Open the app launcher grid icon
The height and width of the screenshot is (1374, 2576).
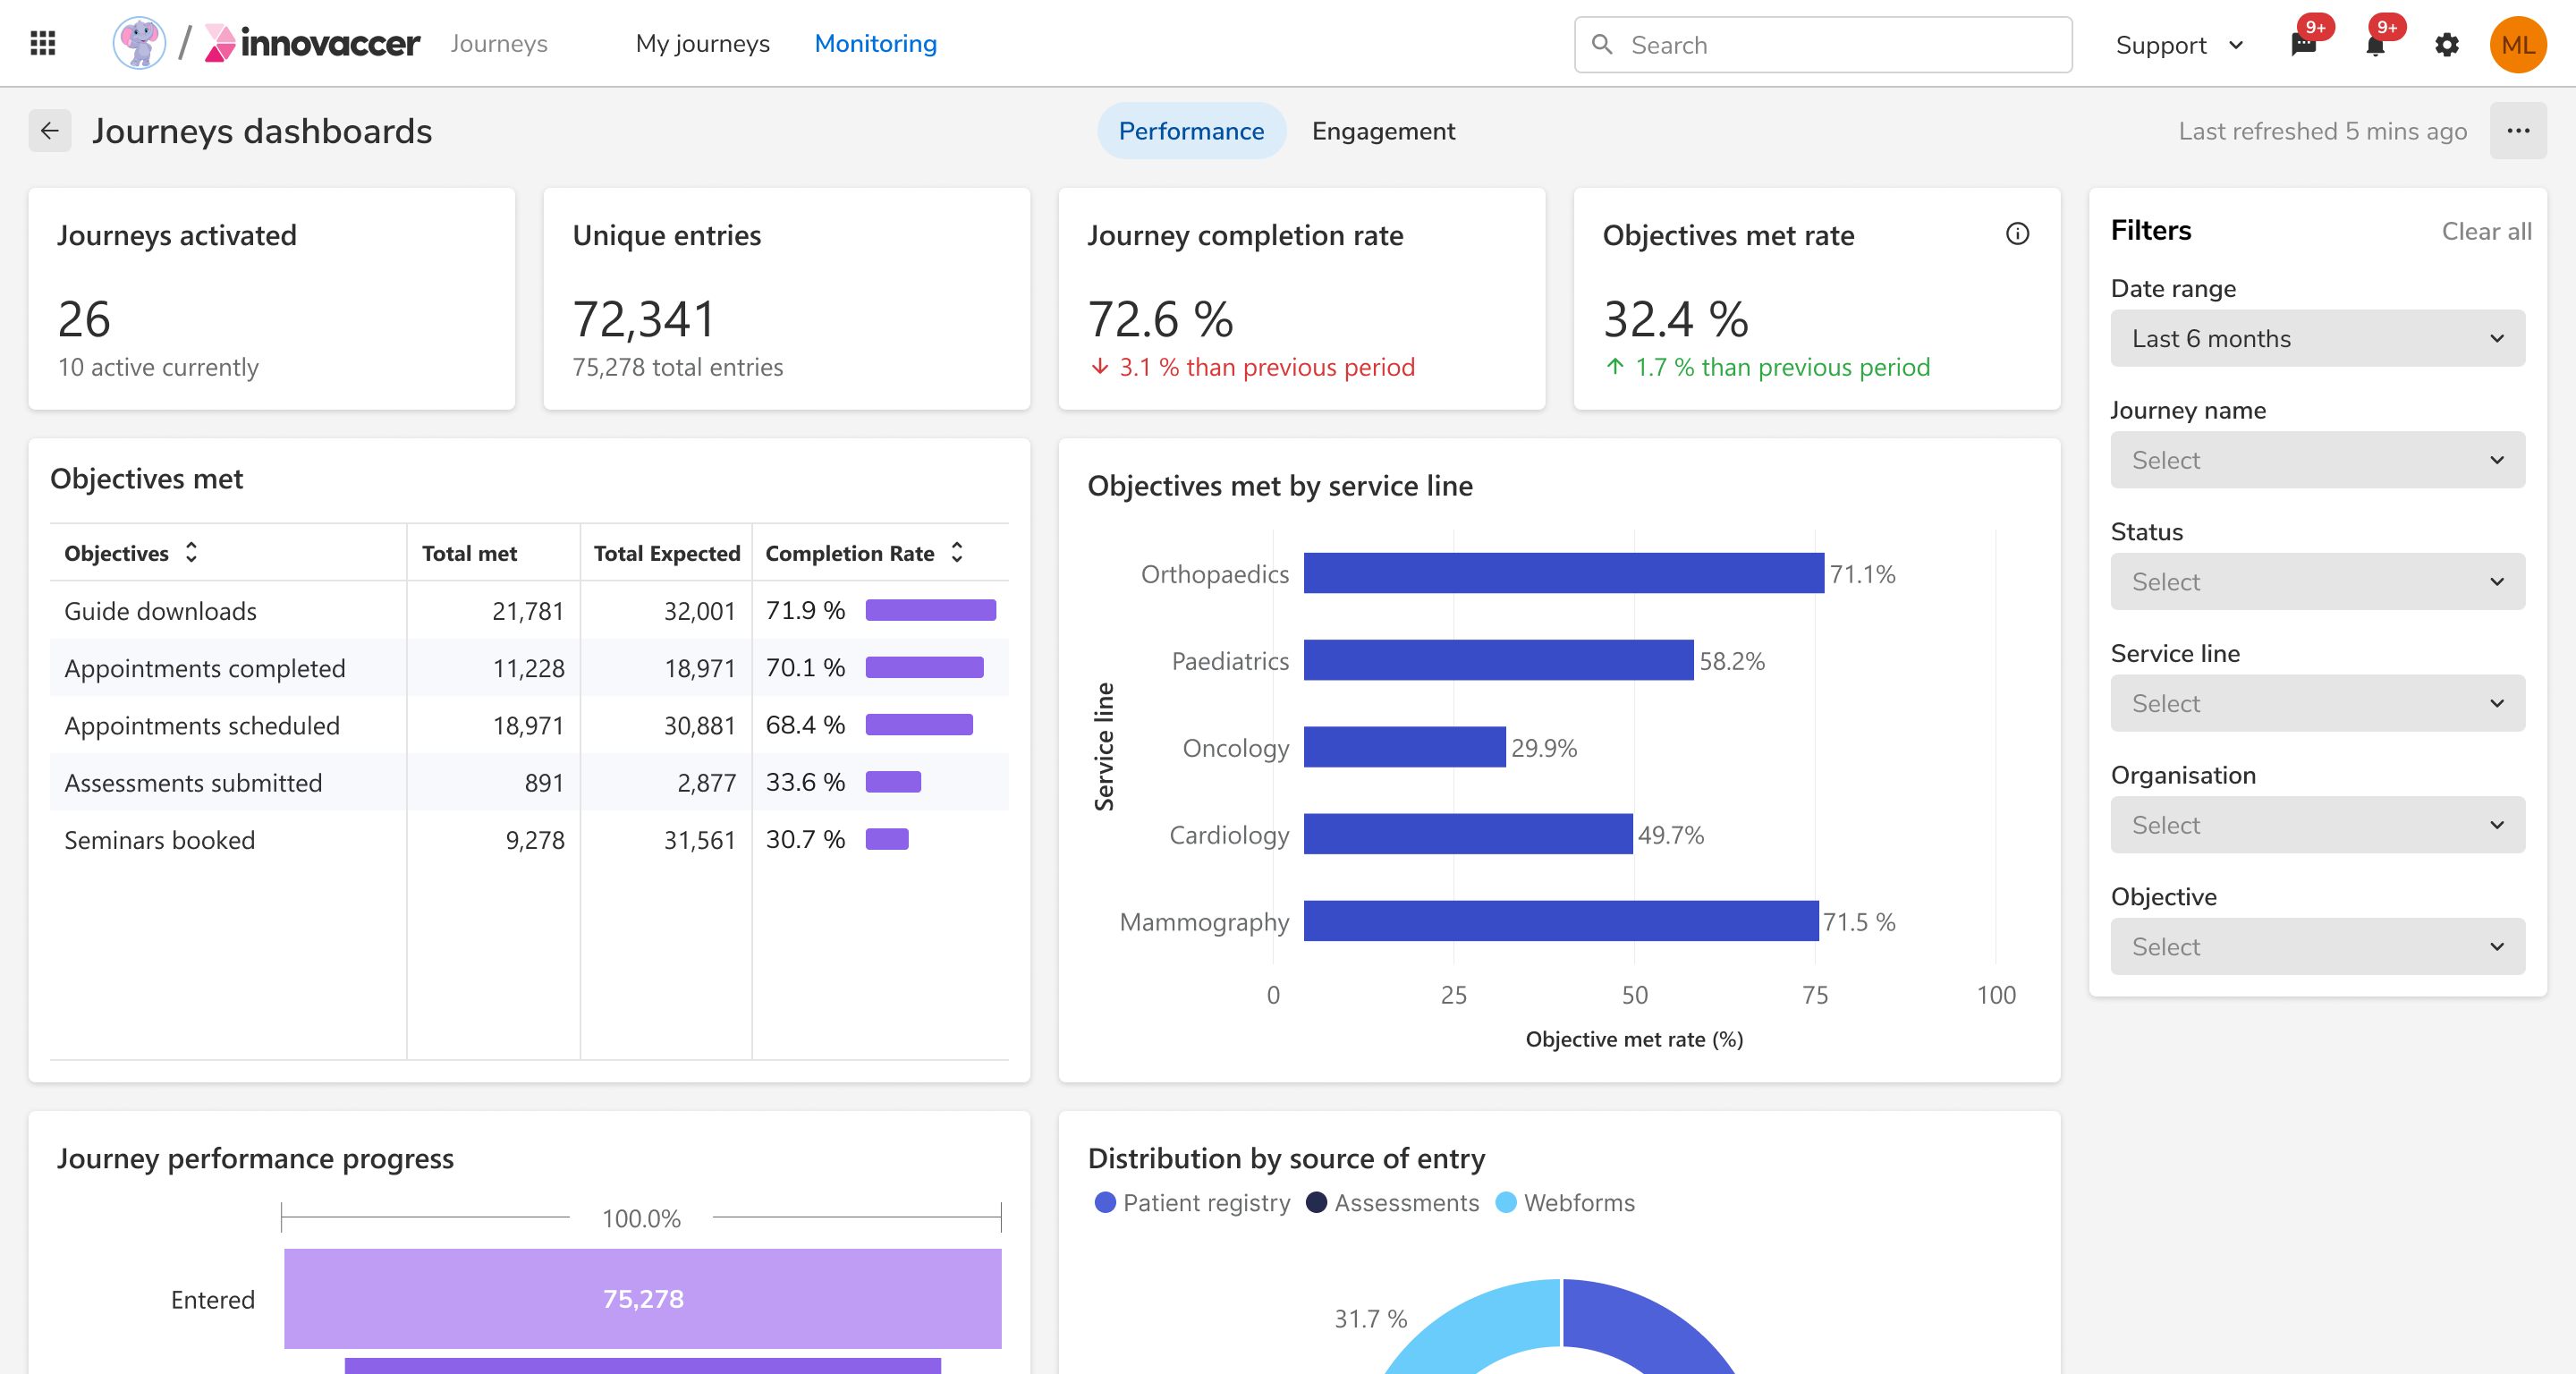(43, 44)
